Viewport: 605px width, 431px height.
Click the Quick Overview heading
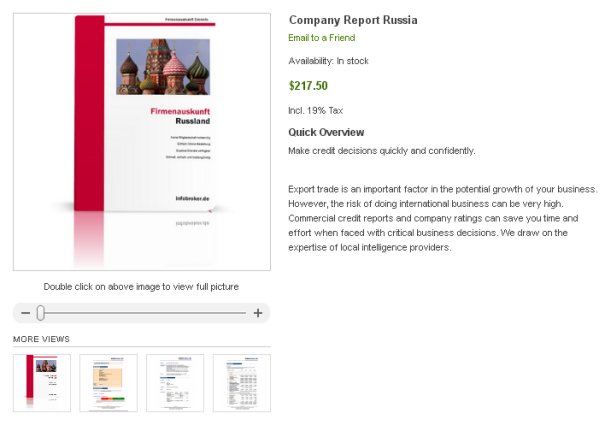point(326,132)
